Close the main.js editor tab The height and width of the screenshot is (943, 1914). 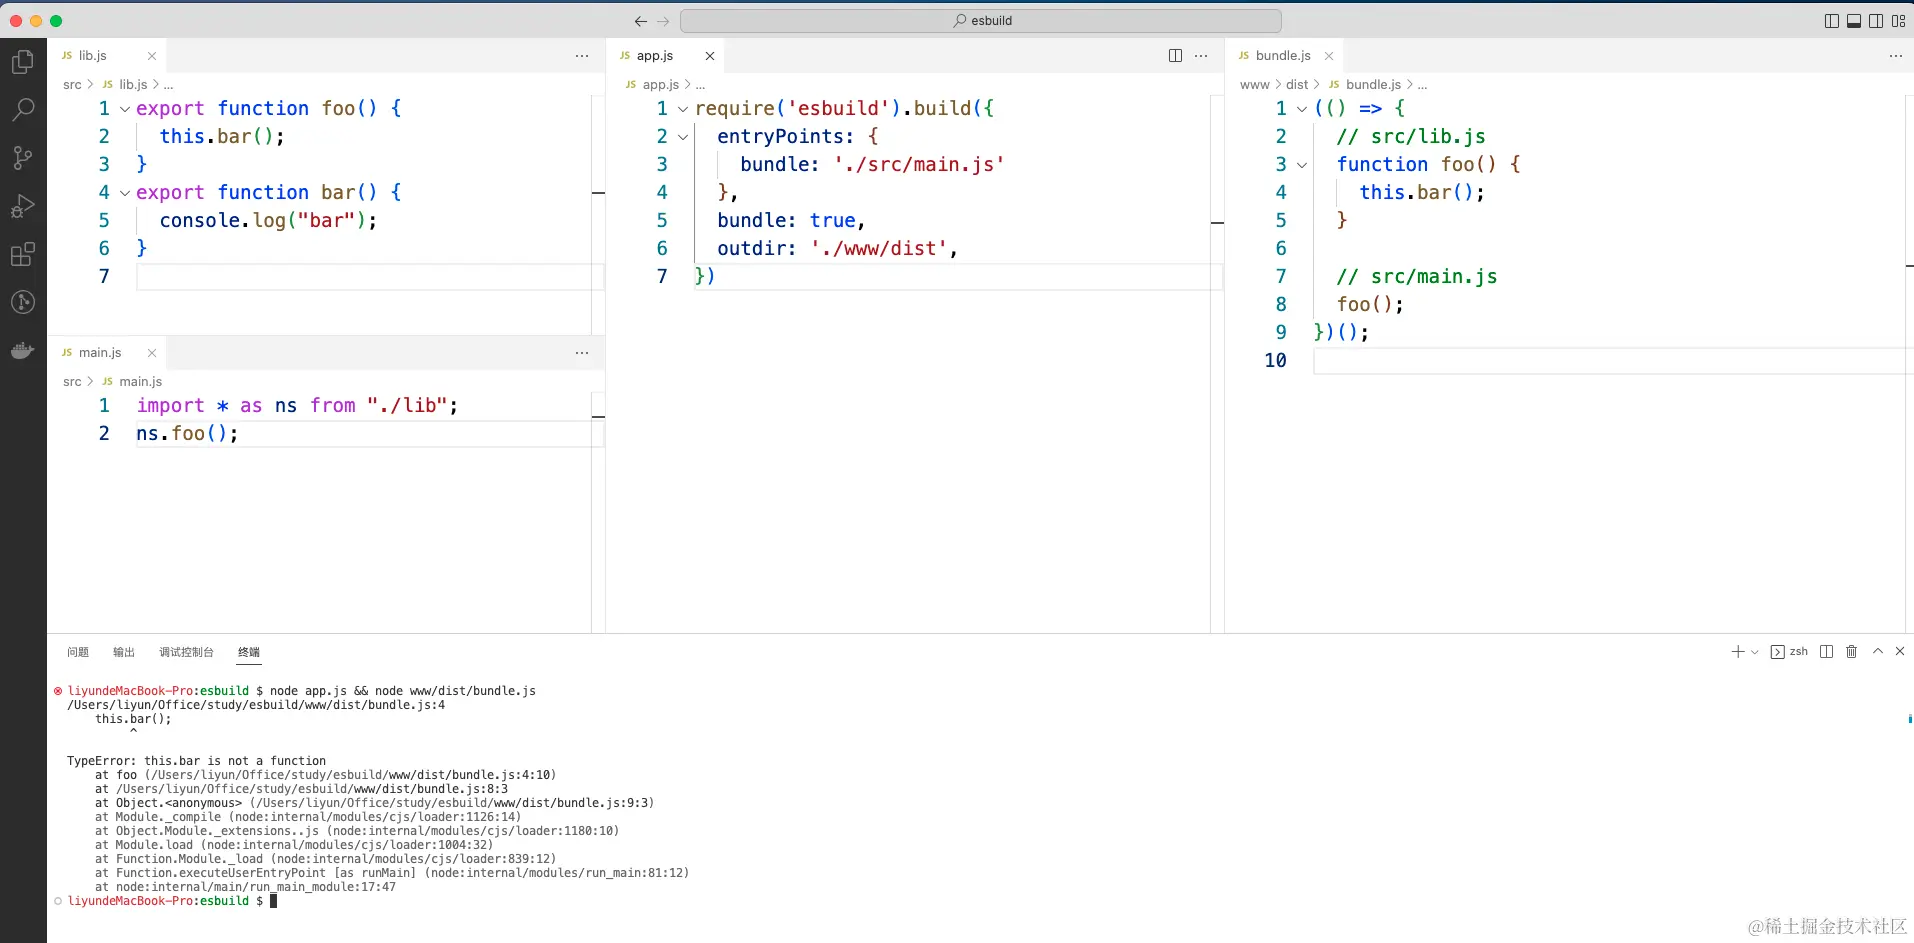point(152,353)
